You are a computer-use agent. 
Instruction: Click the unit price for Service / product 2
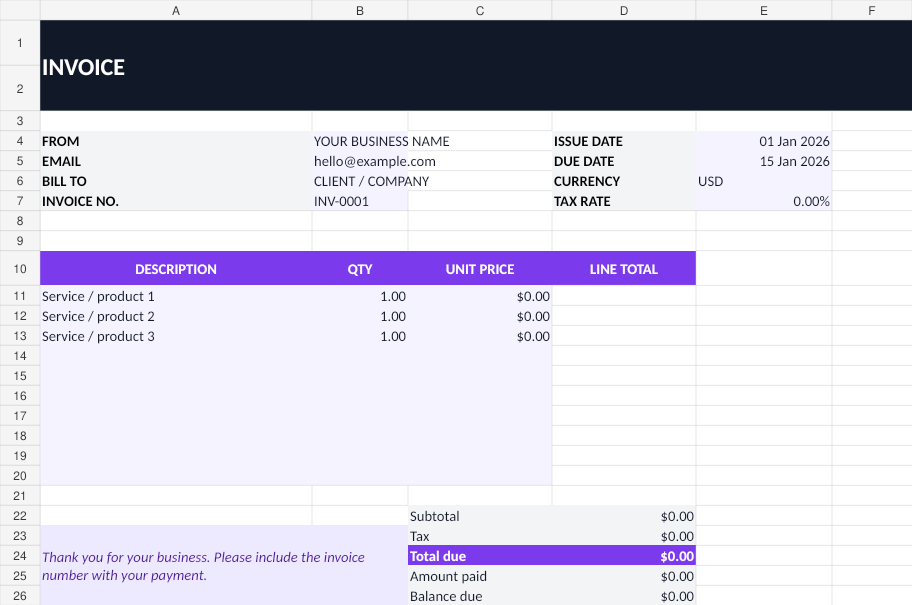pyautogui.click(x=480, y=316)
